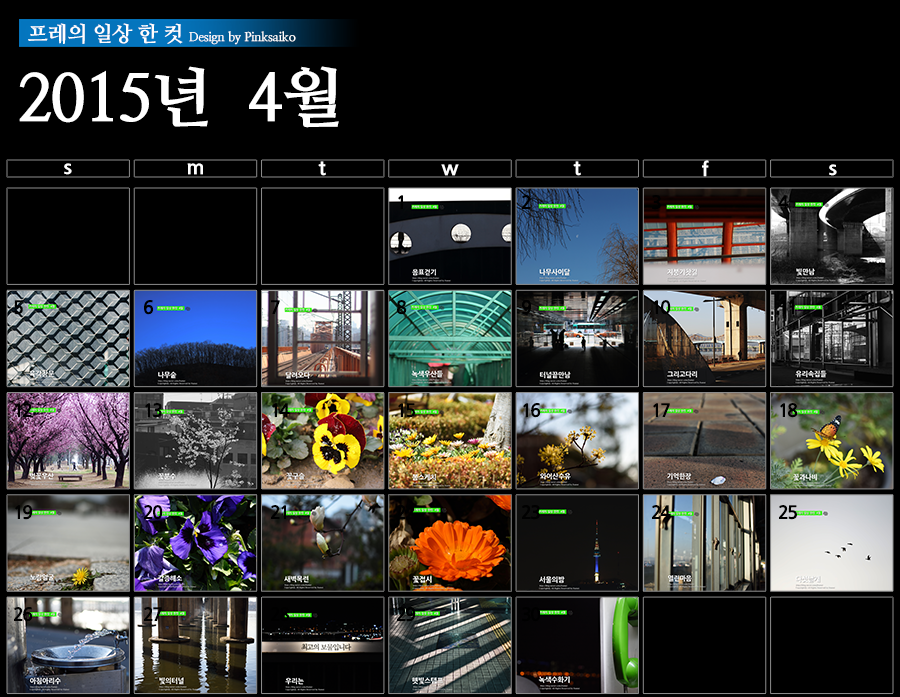
Task: Click the '프레의 일상 한 컷' blue banner
Action: click(x=185, y=34)
